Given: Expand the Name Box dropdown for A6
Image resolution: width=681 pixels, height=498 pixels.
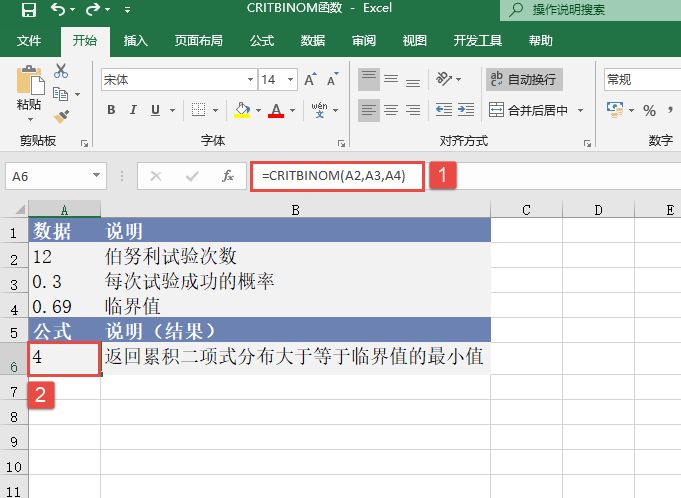Looking at the screenshot, I should pos(97,176).
